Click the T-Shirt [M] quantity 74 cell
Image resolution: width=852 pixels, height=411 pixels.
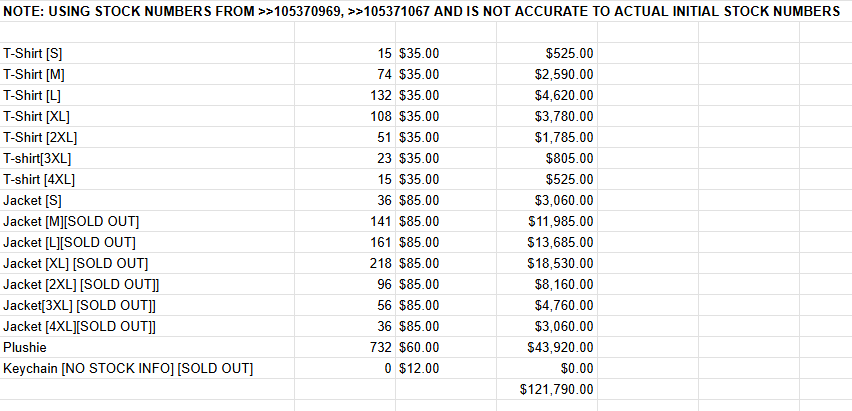345,74
